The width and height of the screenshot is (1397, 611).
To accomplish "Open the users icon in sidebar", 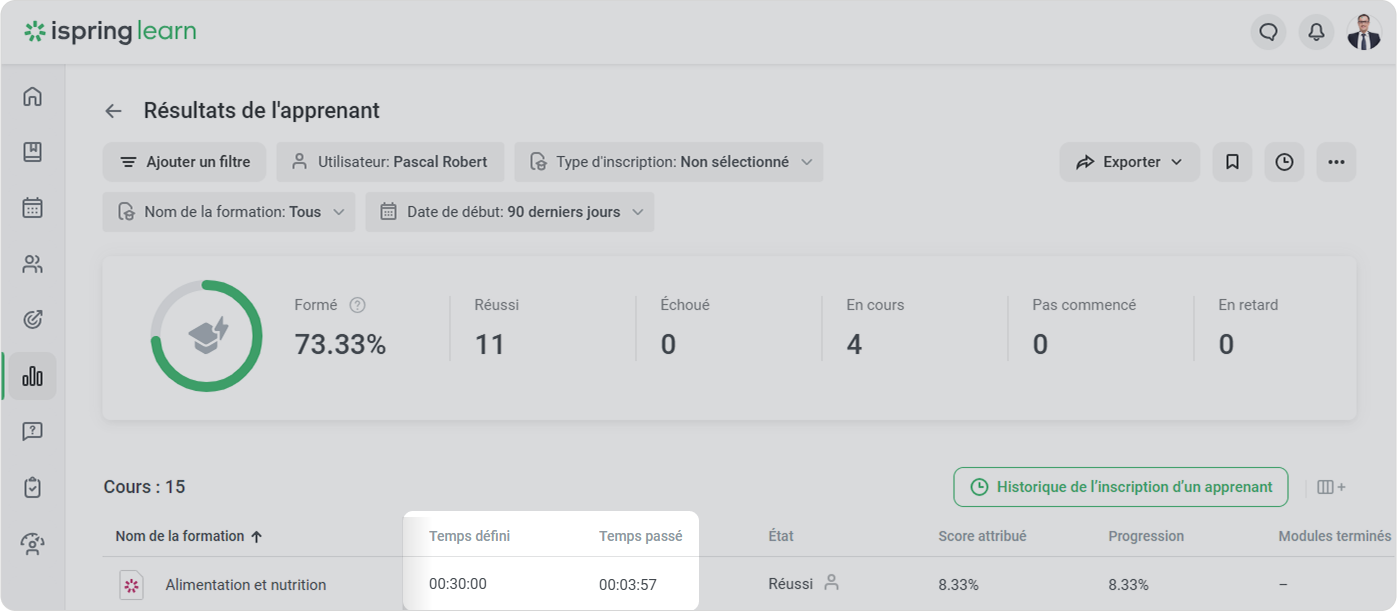I will point(32,264).
